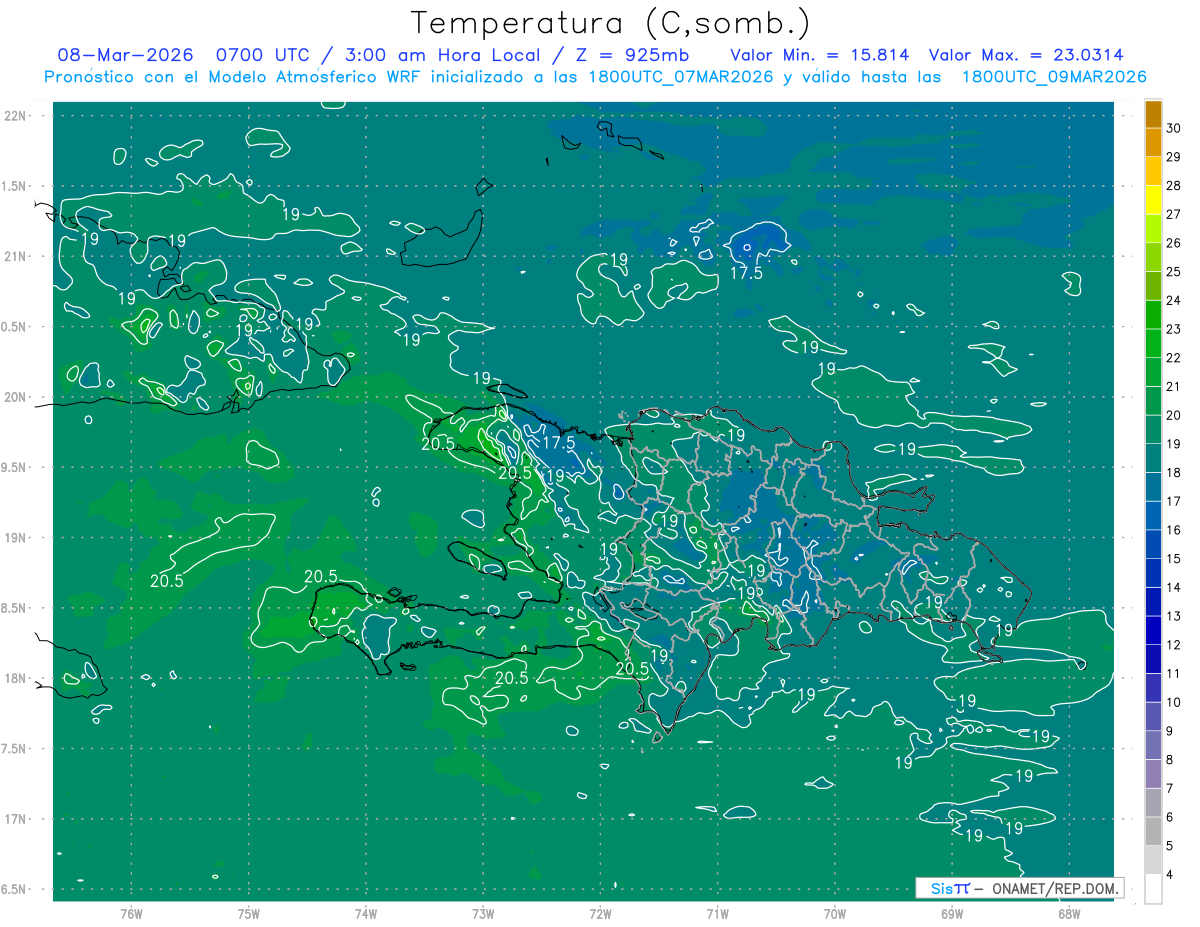Click the "68W" longitude axis label
The height and width of the screenshot is (927, 1200).
(x=1069, y=913)
